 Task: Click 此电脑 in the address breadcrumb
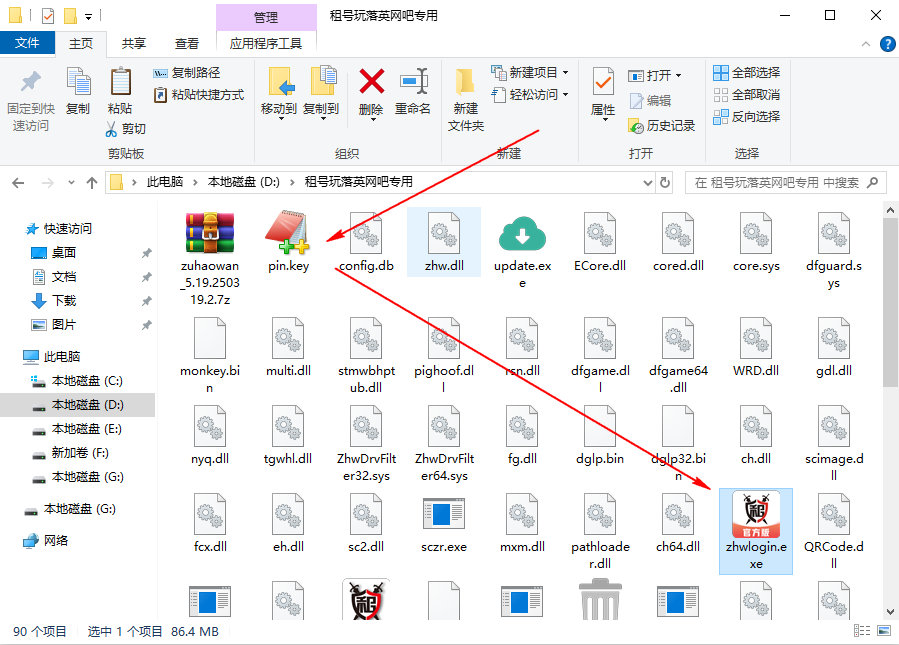(x=165, y=182)
